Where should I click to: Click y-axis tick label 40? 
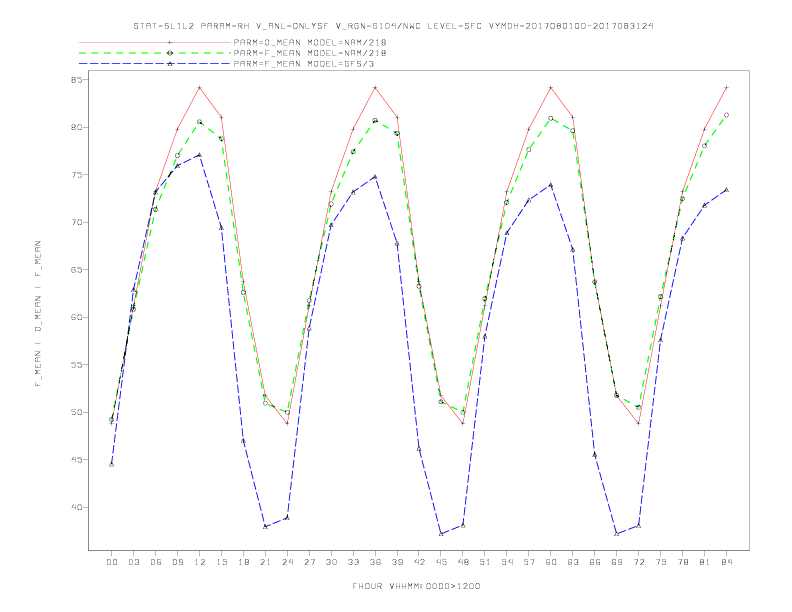click(77, 507)
